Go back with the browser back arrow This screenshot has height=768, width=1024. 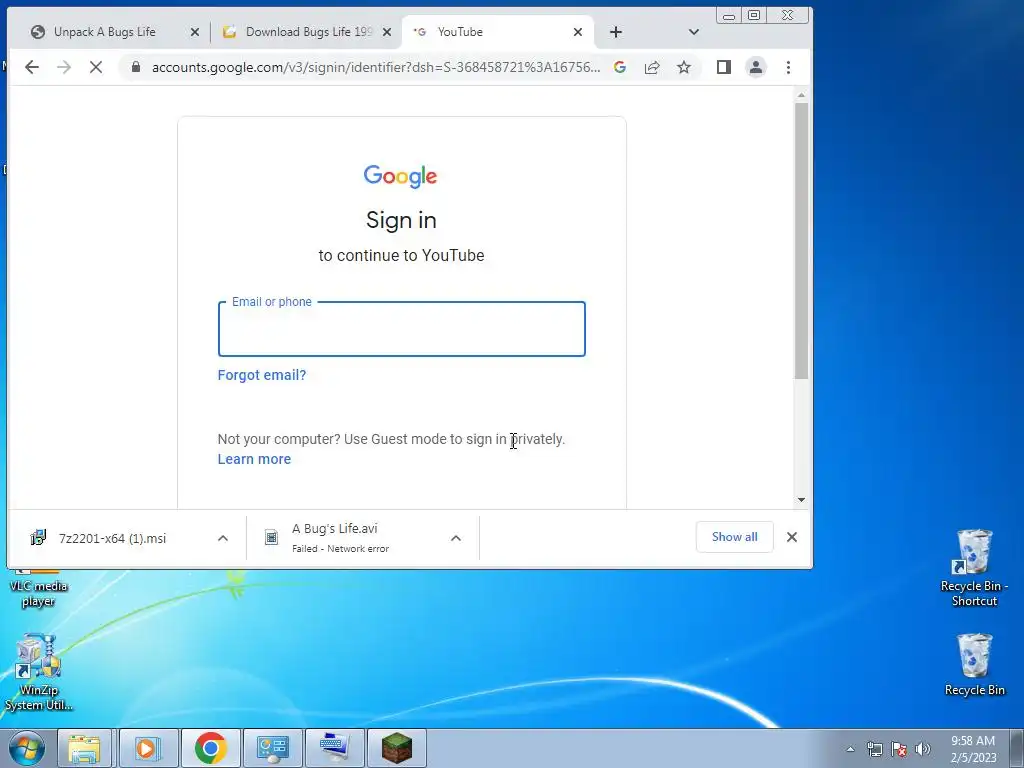click(x=32, y=67)
